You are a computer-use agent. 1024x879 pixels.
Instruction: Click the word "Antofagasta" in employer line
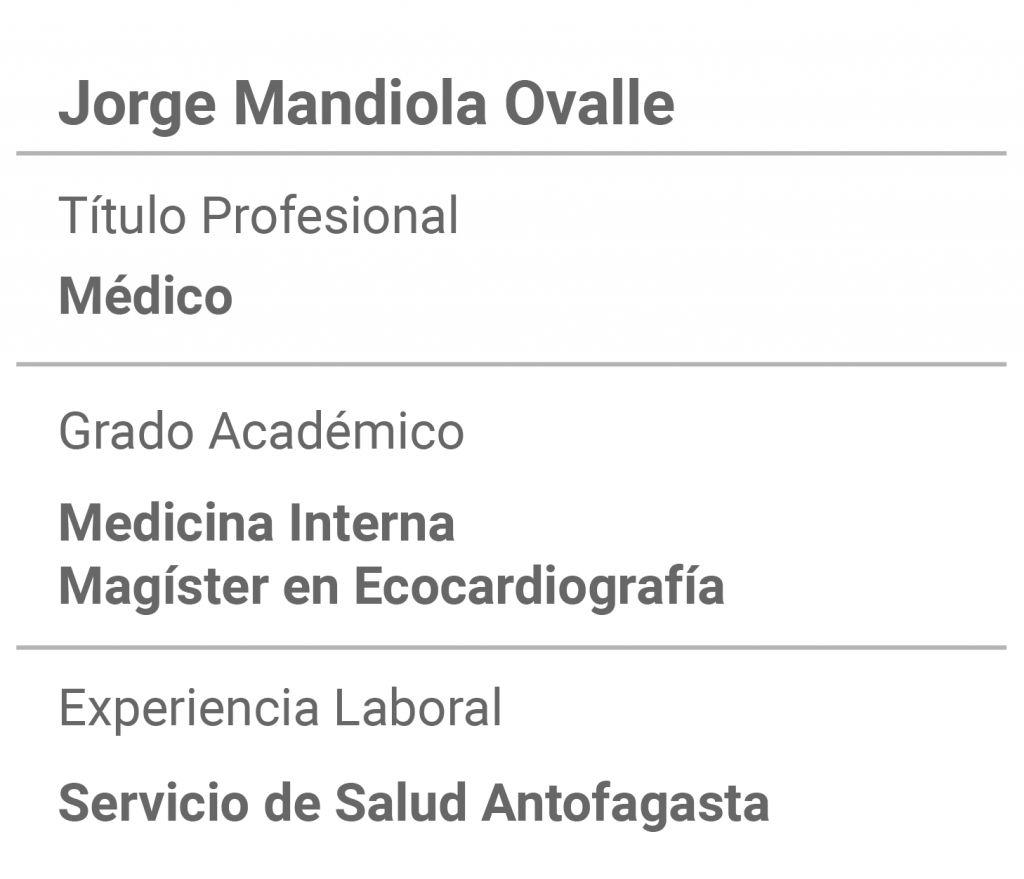[x=626, y=805]
